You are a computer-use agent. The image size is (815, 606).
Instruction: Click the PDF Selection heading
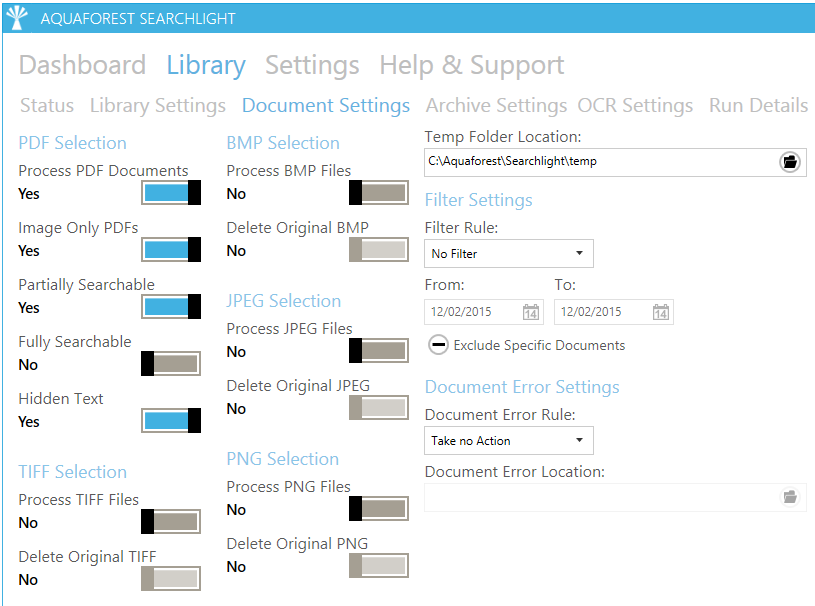coord(72,143)
